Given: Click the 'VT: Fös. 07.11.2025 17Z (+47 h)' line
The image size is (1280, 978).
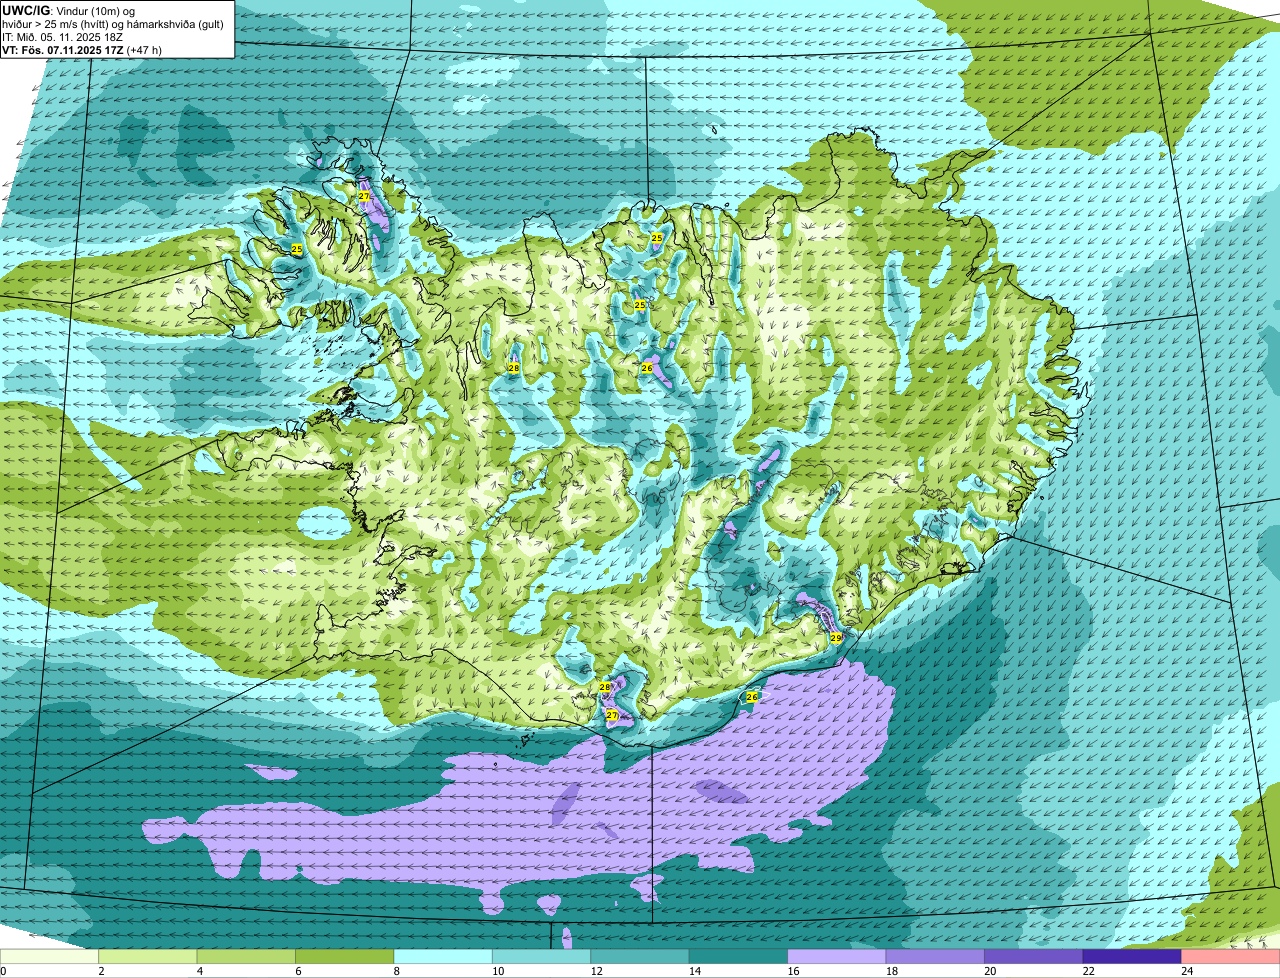Looking at the screenshot, I should click(82, 49).
